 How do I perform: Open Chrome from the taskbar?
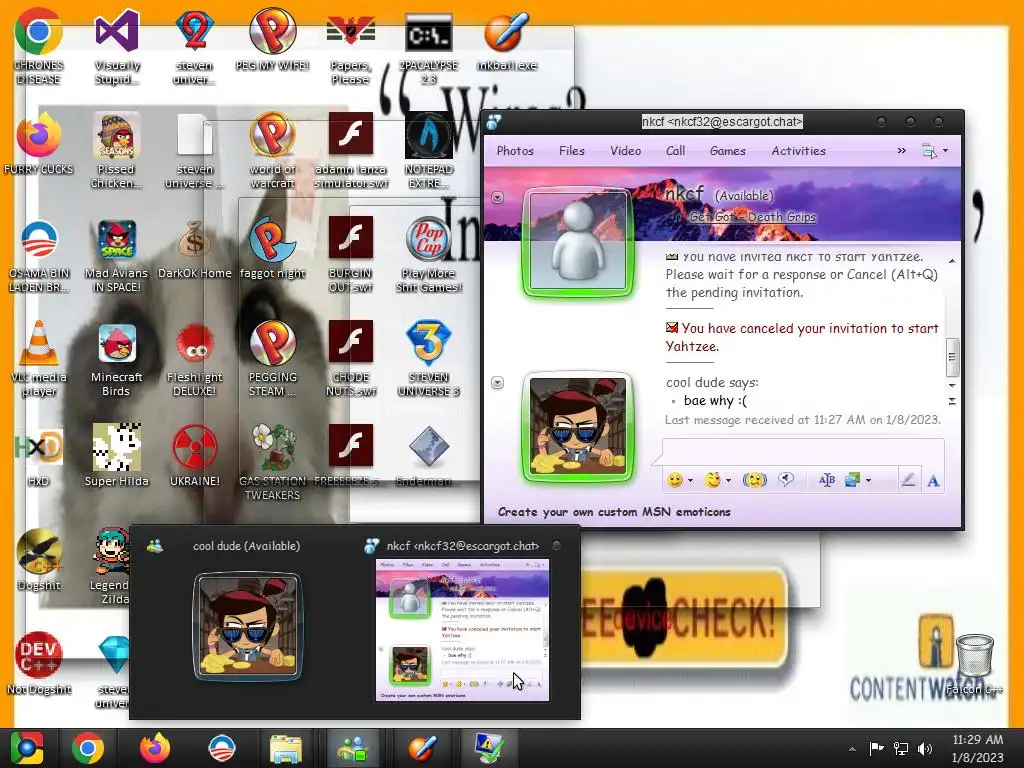click(x=88, y=748)
